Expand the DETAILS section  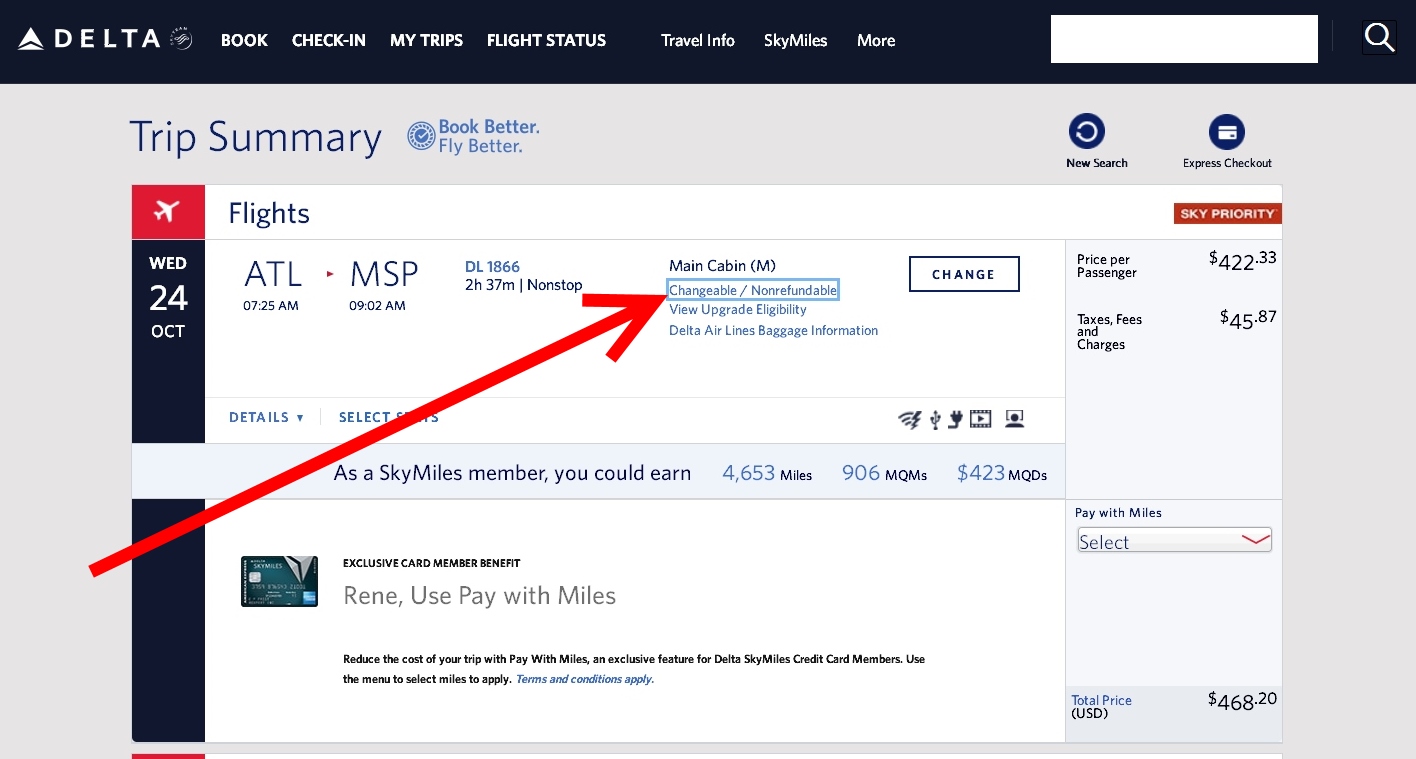pyautogui.click(x=265, y=417)
